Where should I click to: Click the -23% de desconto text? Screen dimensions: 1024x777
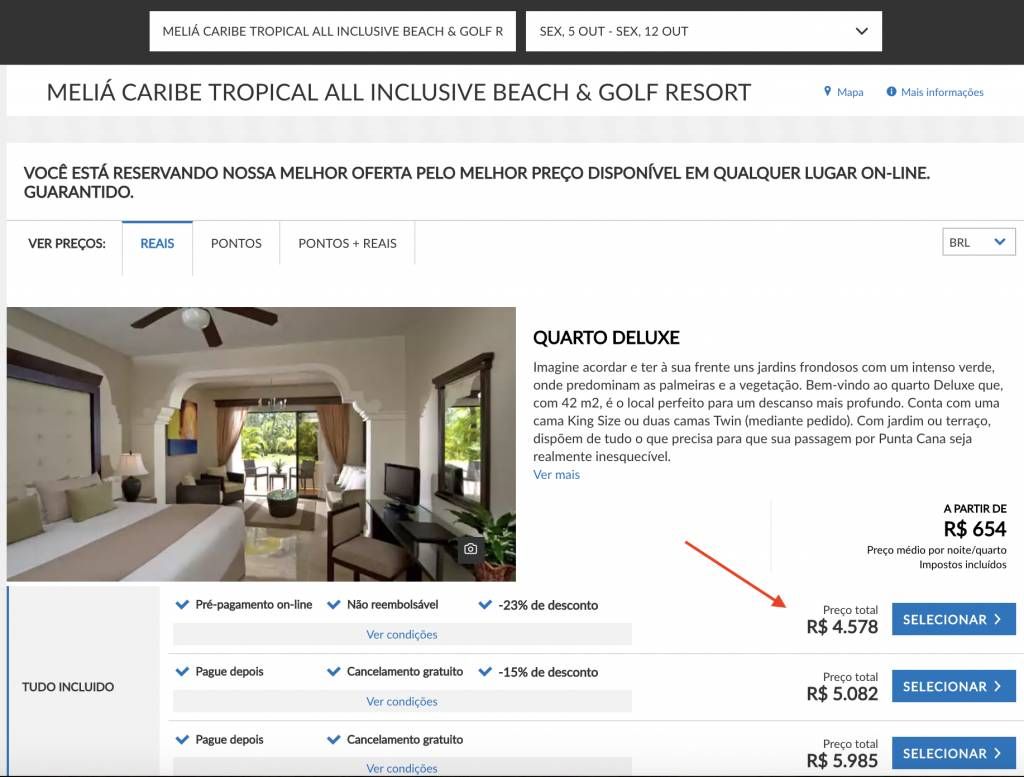(548, 605)
